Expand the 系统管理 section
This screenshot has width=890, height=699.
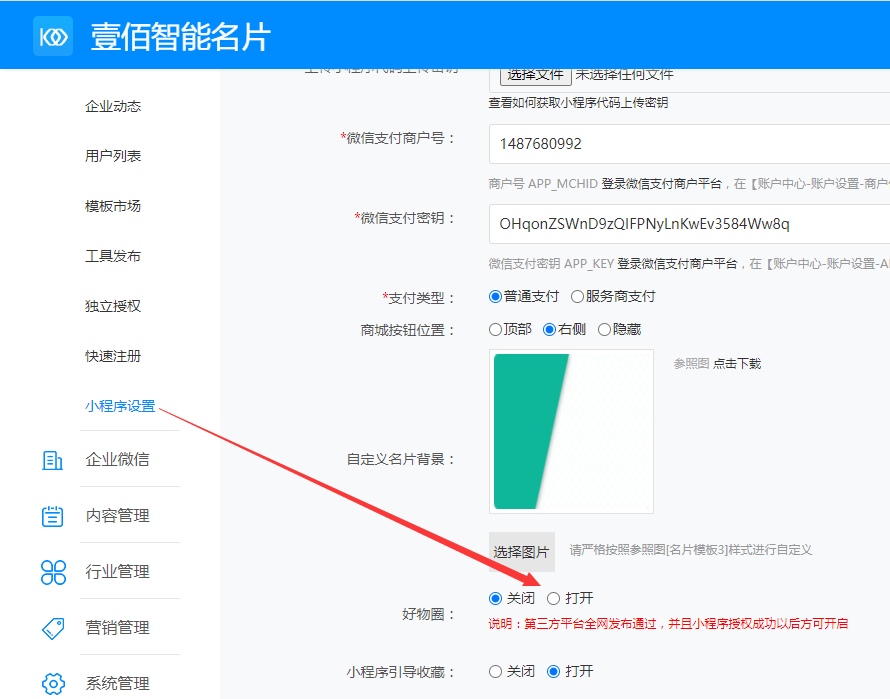tap(117, 683)
